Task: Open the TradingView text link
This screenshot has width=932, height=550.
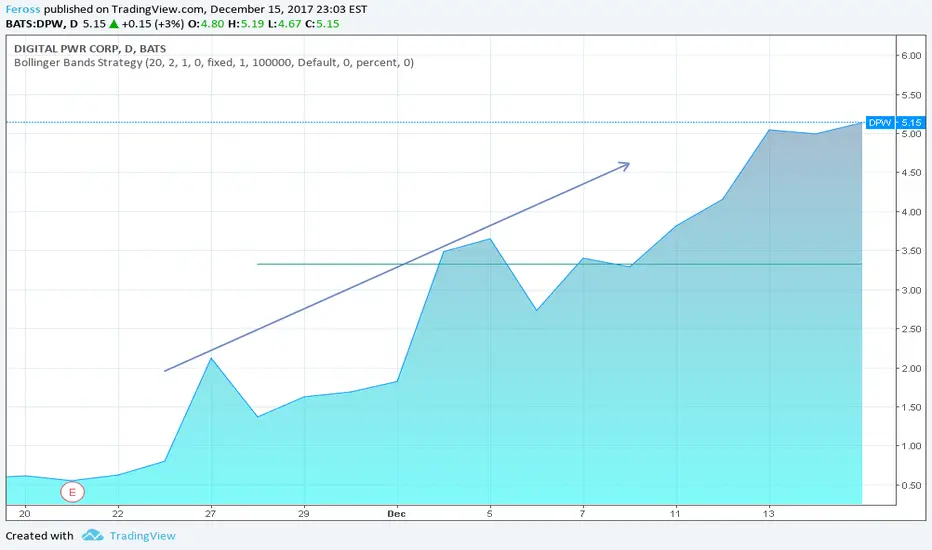Action: click(x=142, y=536)
